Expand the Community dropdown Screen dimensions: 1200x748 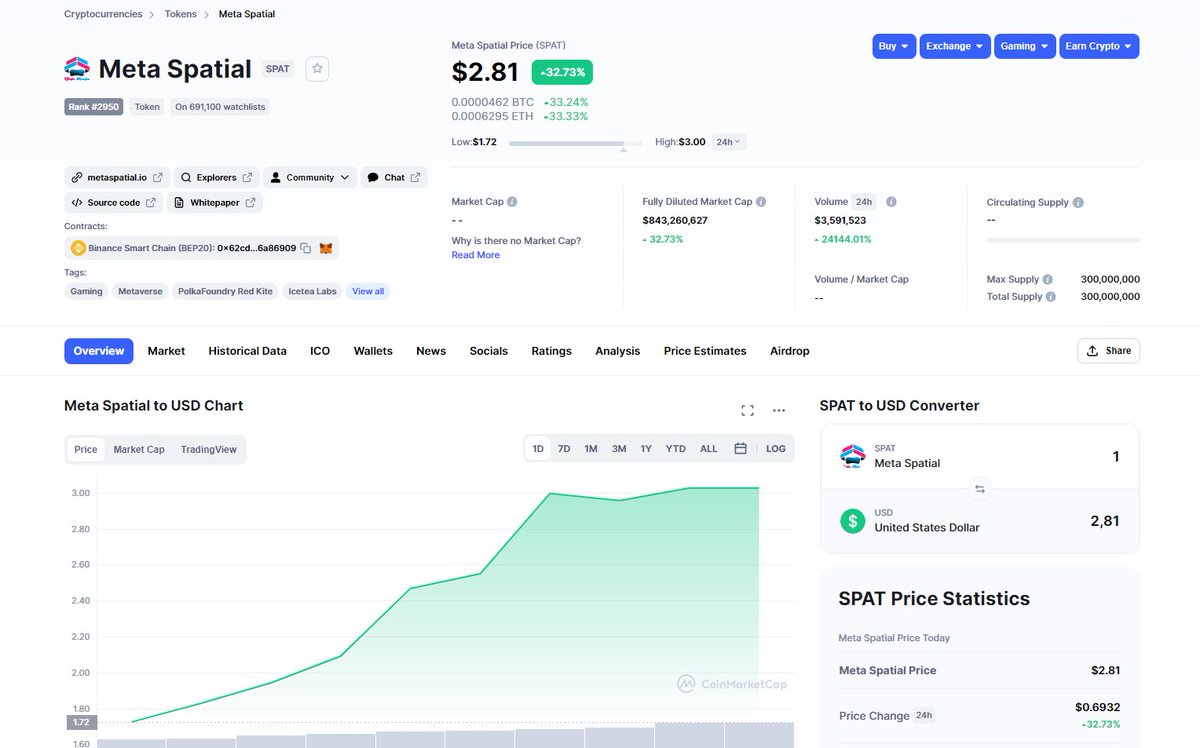(x=310, y=177)
